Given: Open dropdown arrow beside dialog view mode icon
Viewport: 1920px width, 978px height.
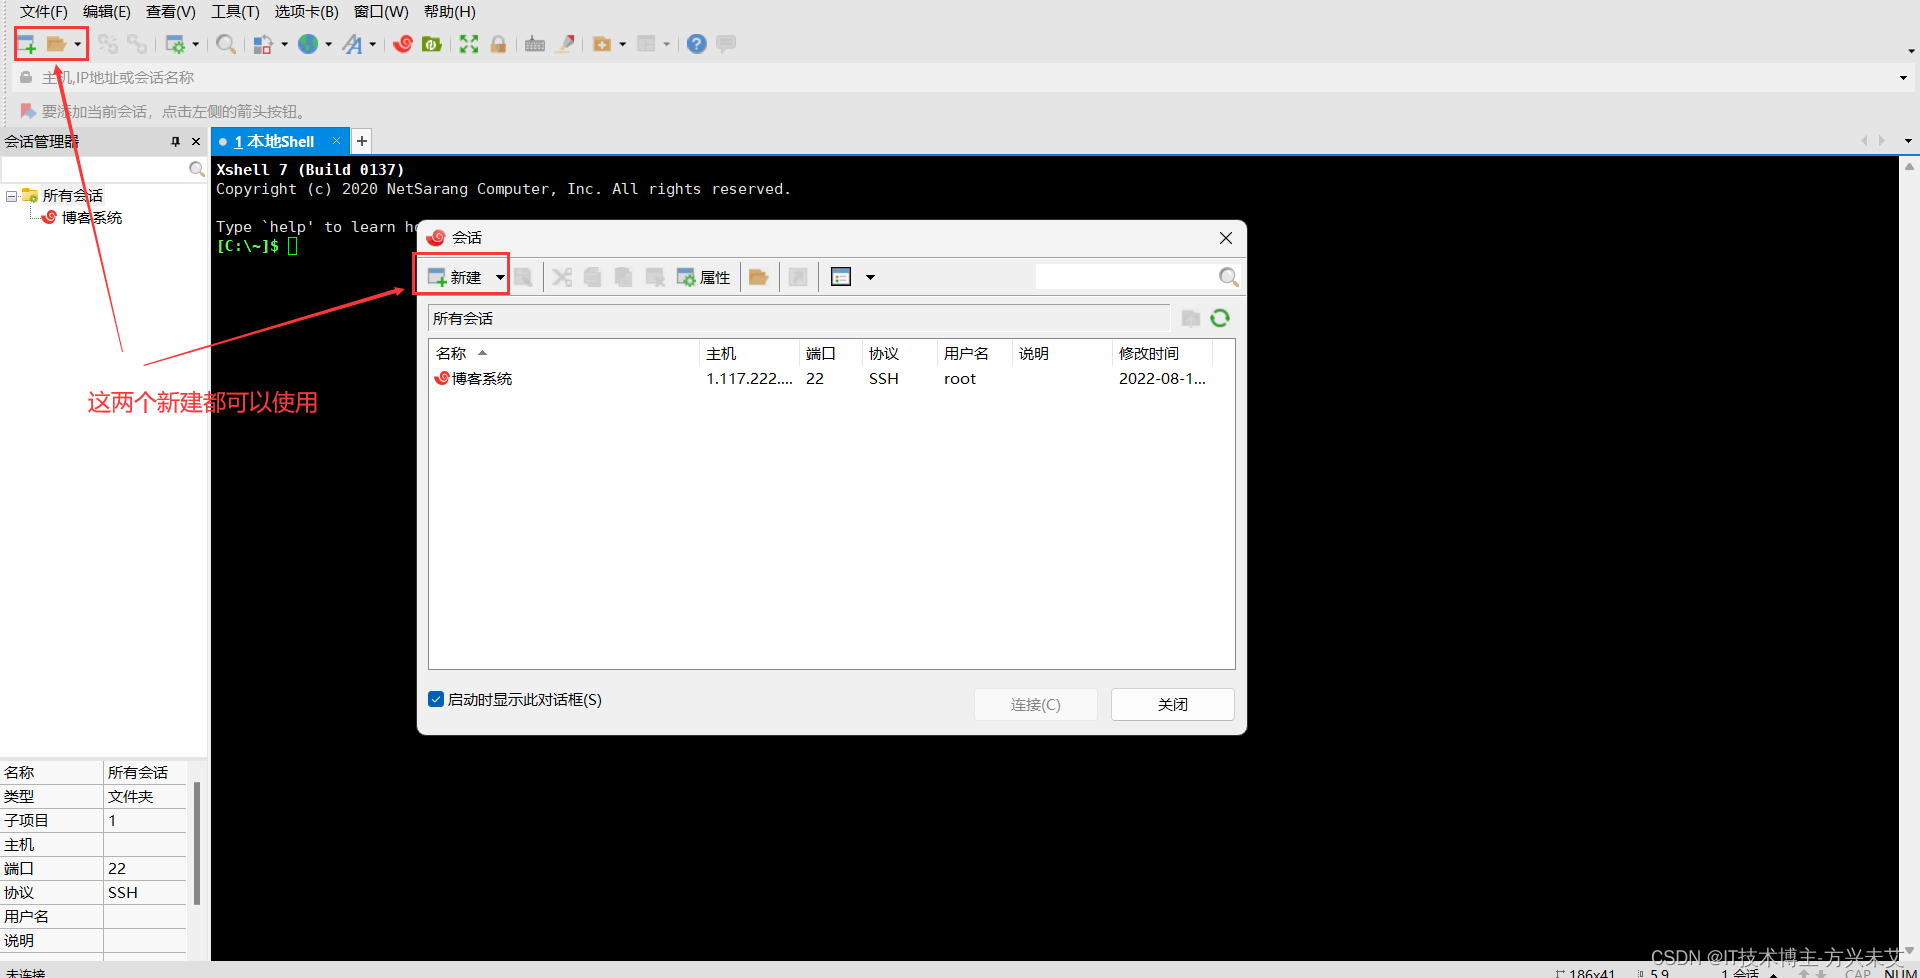Looking at the screenshot, I should tap(870, 277).
